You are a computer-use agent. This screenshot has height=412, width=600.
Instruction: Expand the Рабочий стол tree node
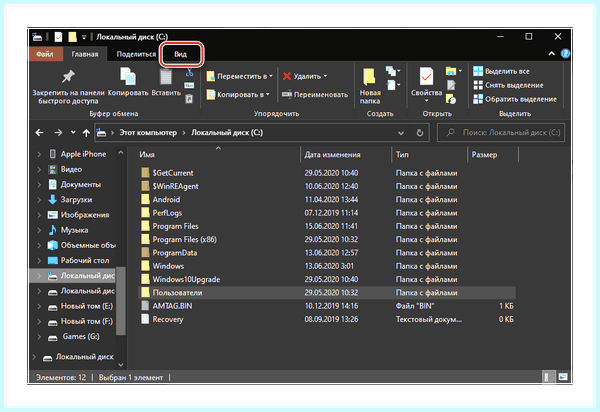pos(39,261)
